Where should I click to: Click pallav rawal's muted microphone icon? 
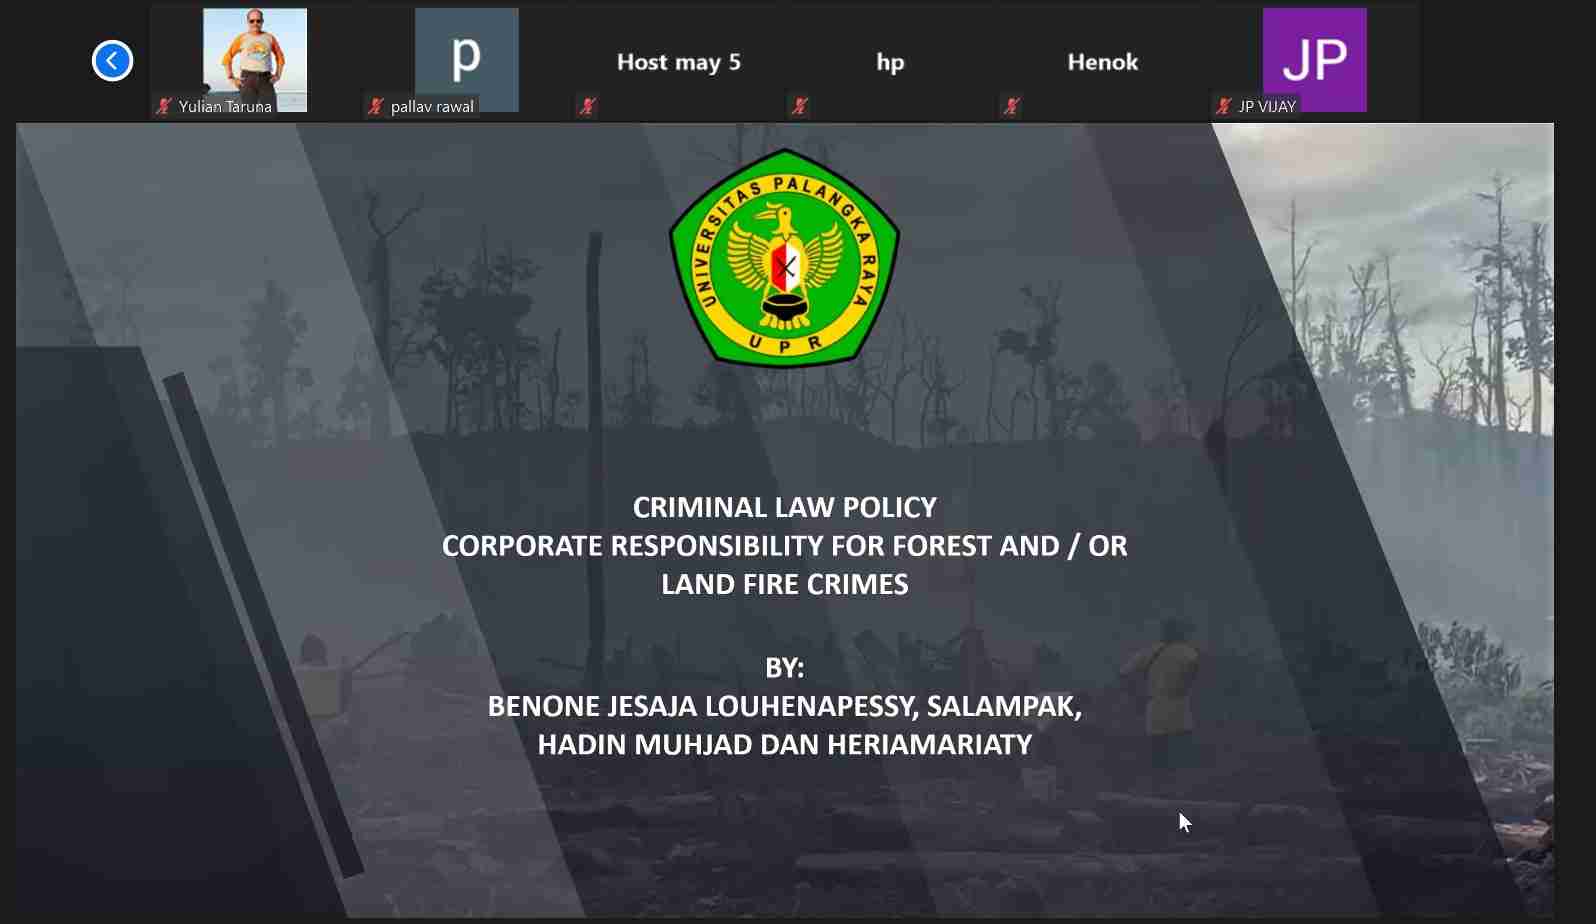point(376,106)
